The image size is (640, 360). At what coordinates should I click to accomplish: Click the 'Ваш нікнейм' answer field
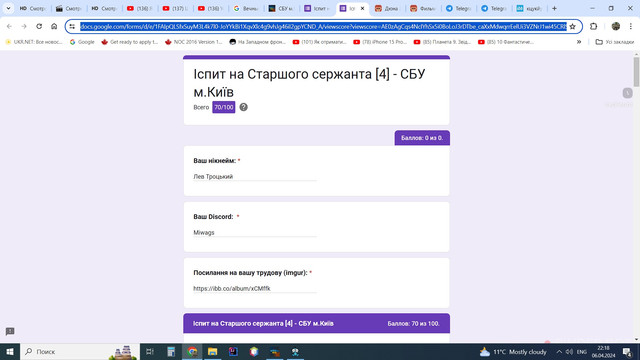[x=255, y=176]
